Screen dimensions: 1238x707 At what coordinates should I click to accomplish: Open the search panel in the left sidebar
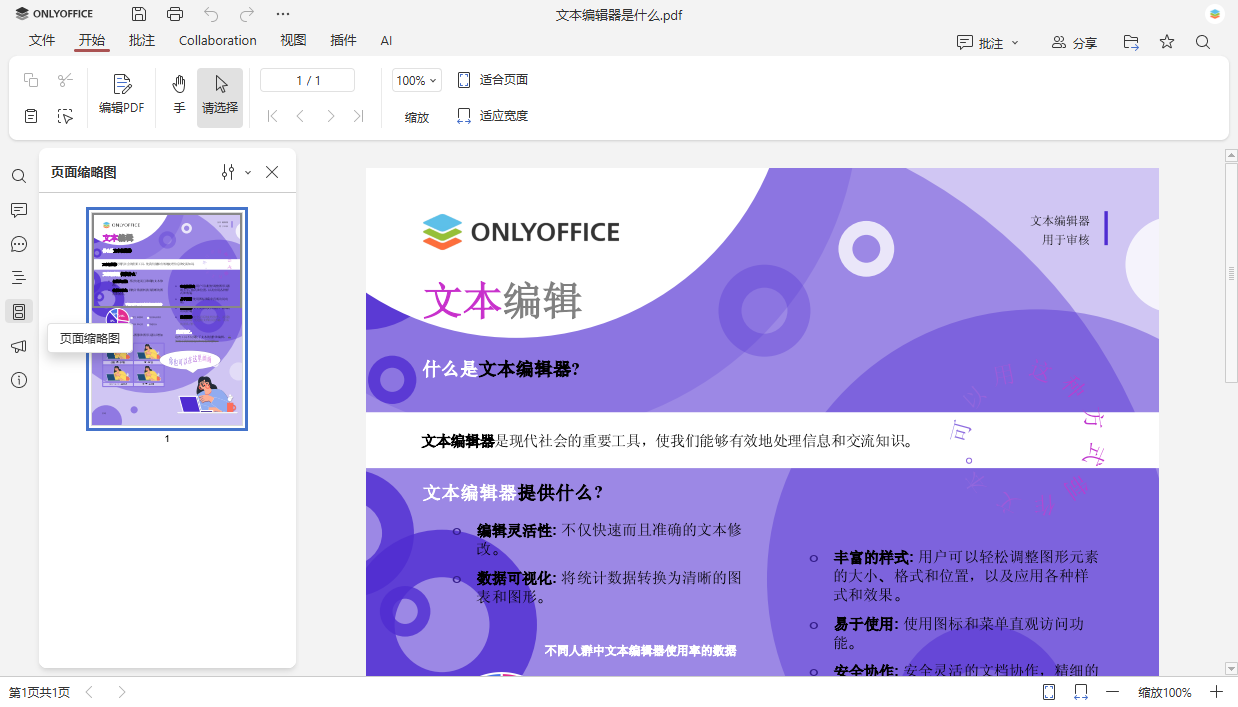coord(18,176)
